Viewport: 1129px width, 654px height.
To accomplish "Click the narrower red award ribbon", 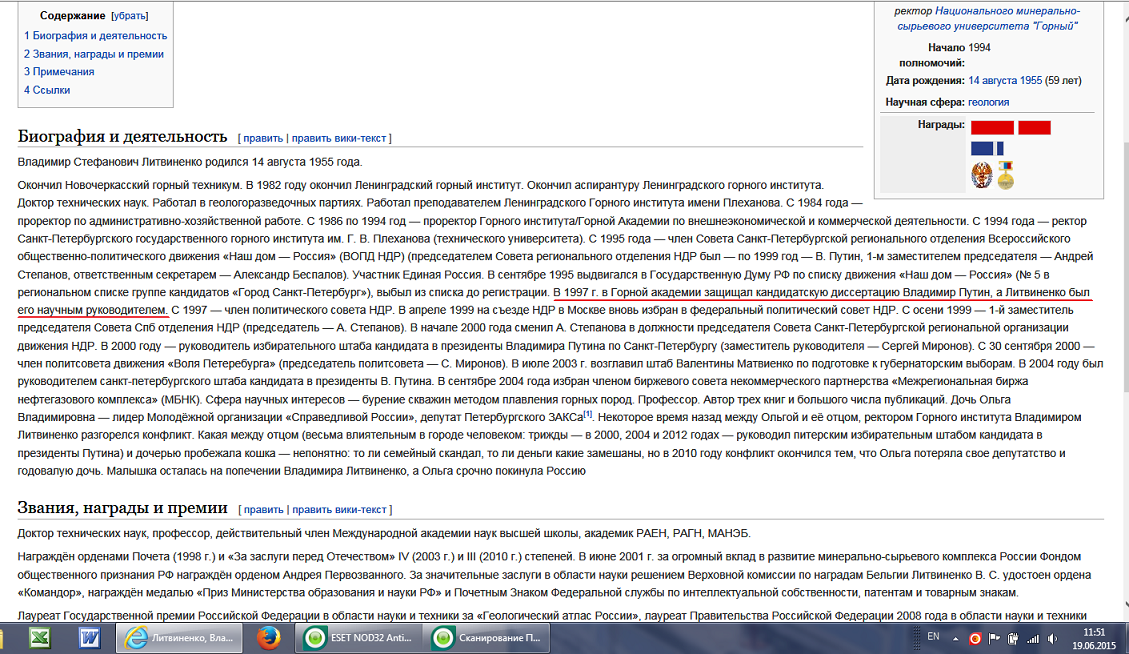I will pos(1034,127).
